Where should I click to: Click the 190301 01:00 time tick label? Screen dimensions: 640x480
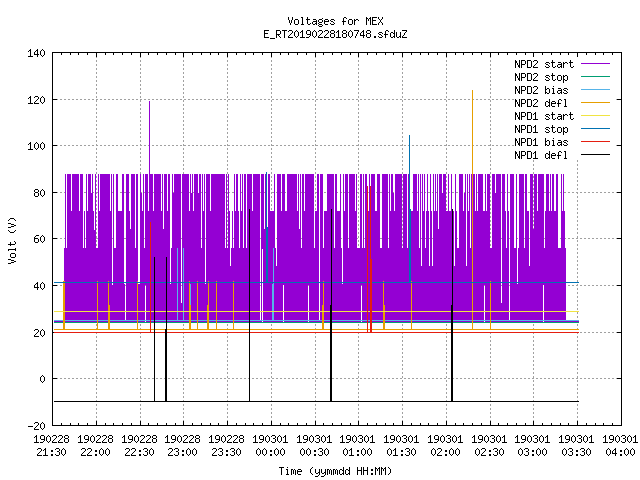[357, 446]
